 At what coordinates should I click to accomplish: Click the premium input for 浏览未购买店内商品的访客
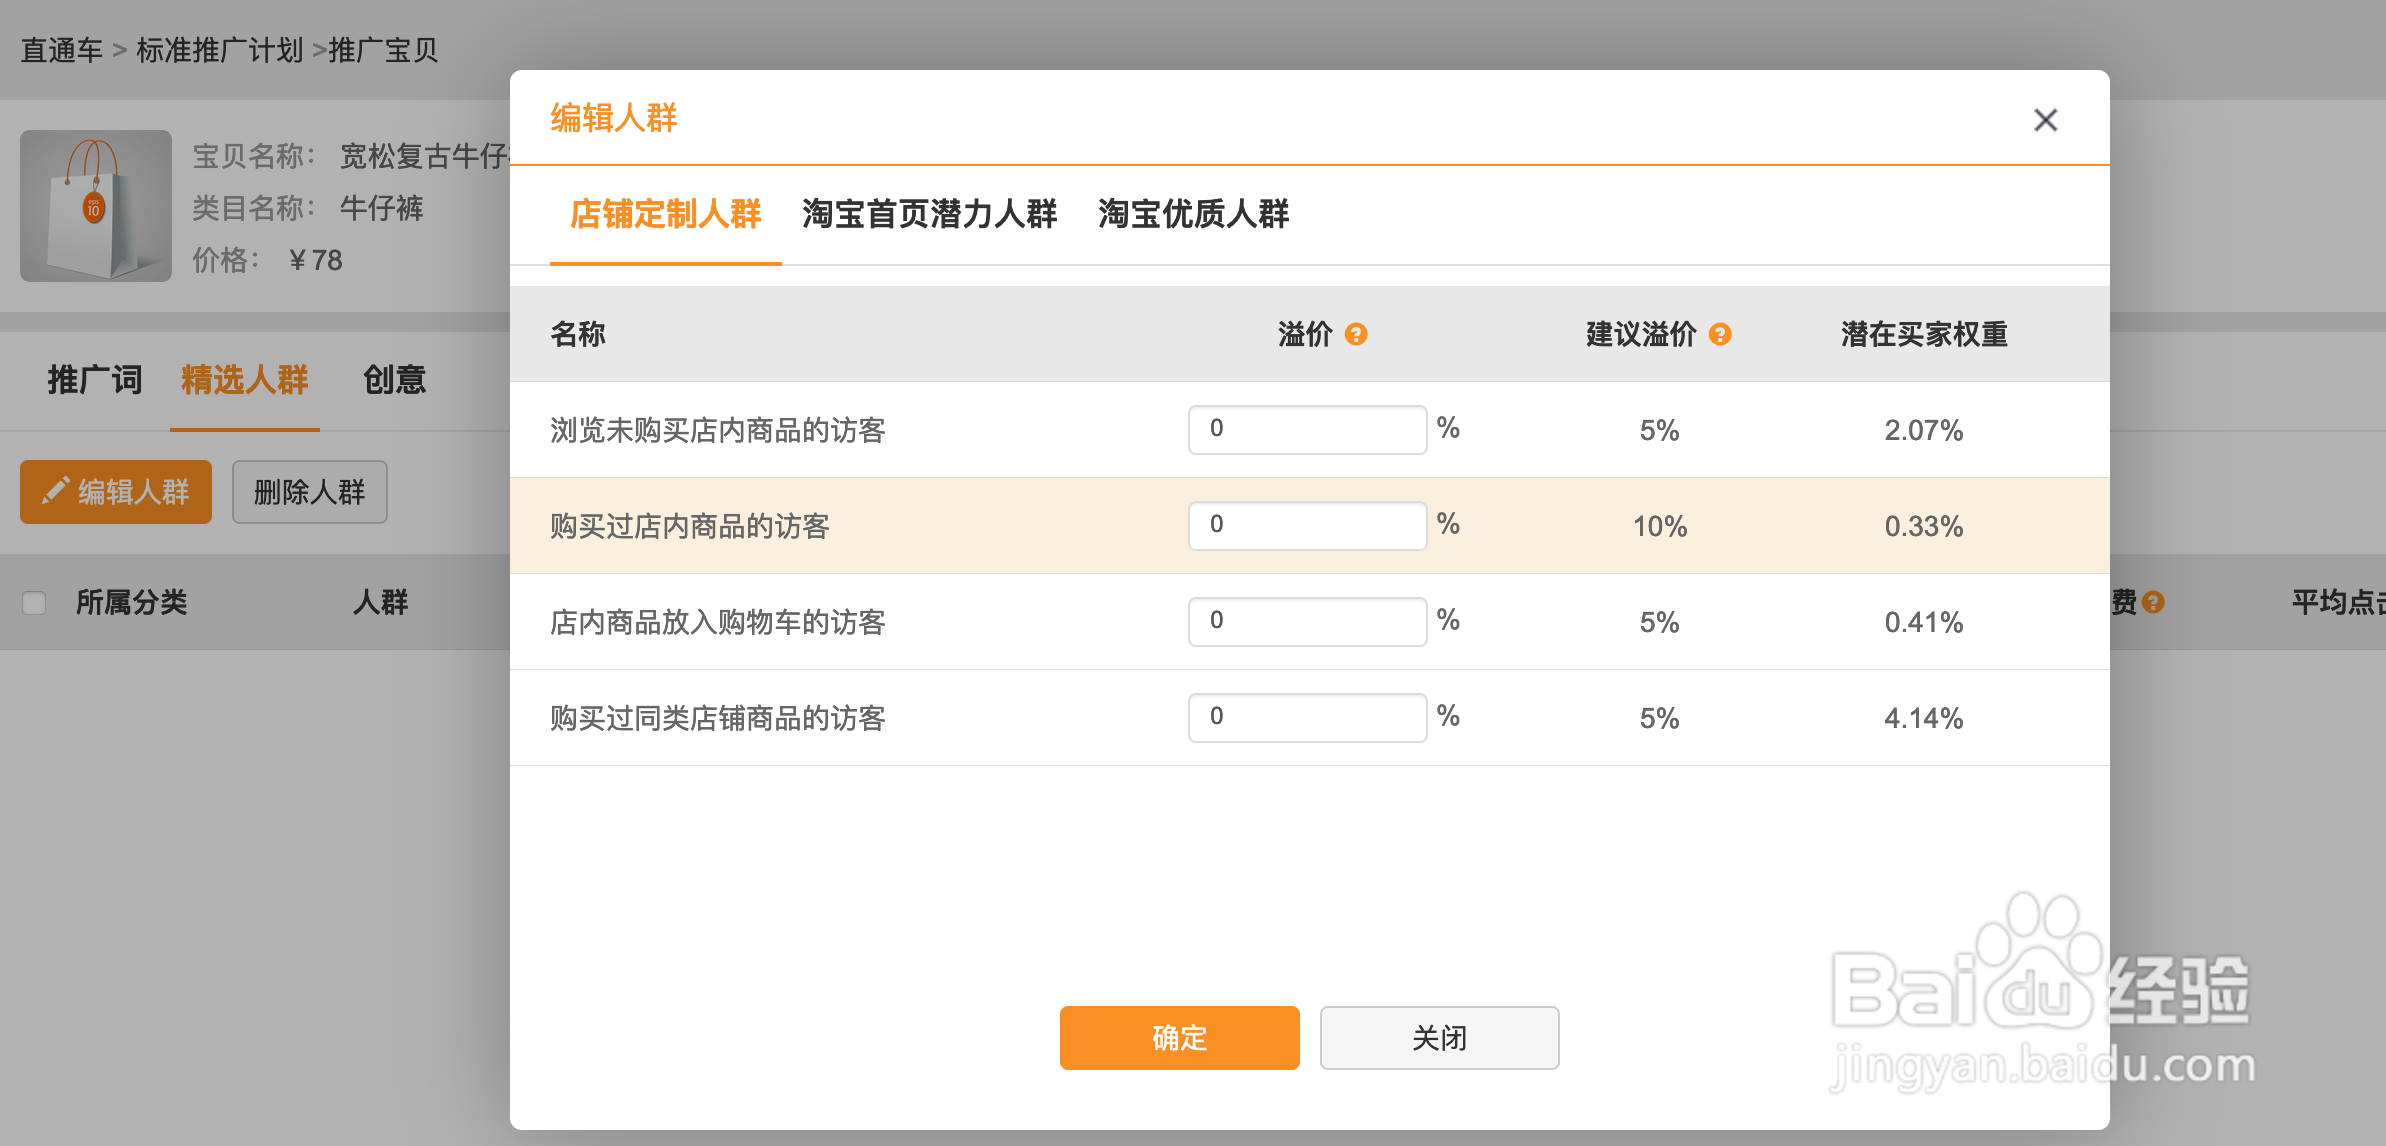(1306, 429)
